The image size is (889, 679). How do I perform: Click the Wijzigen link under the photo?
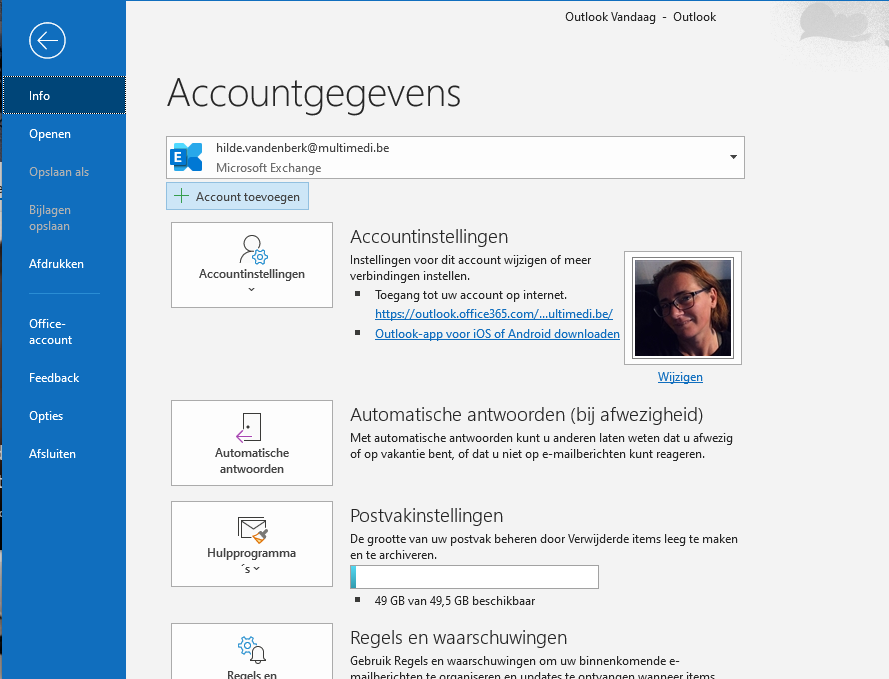click(x=680, y=377)
